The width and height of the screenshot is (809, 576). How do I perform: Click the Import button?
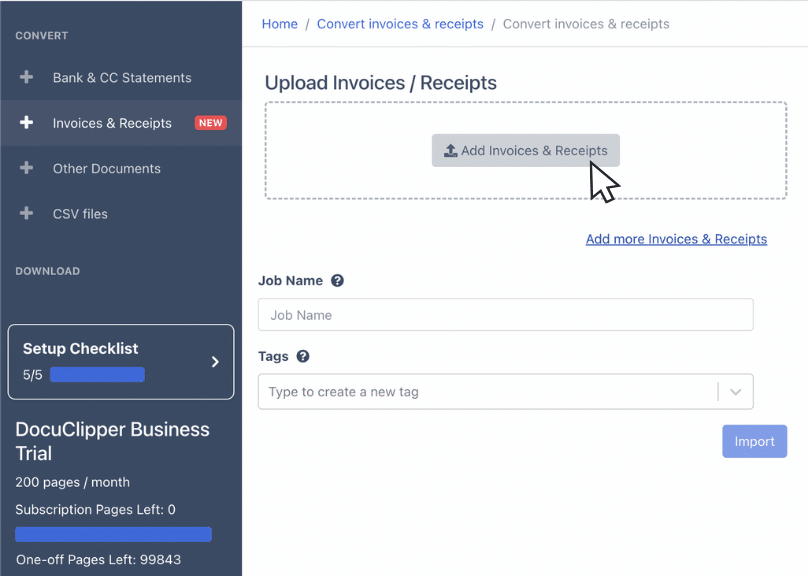pos(754,441)
